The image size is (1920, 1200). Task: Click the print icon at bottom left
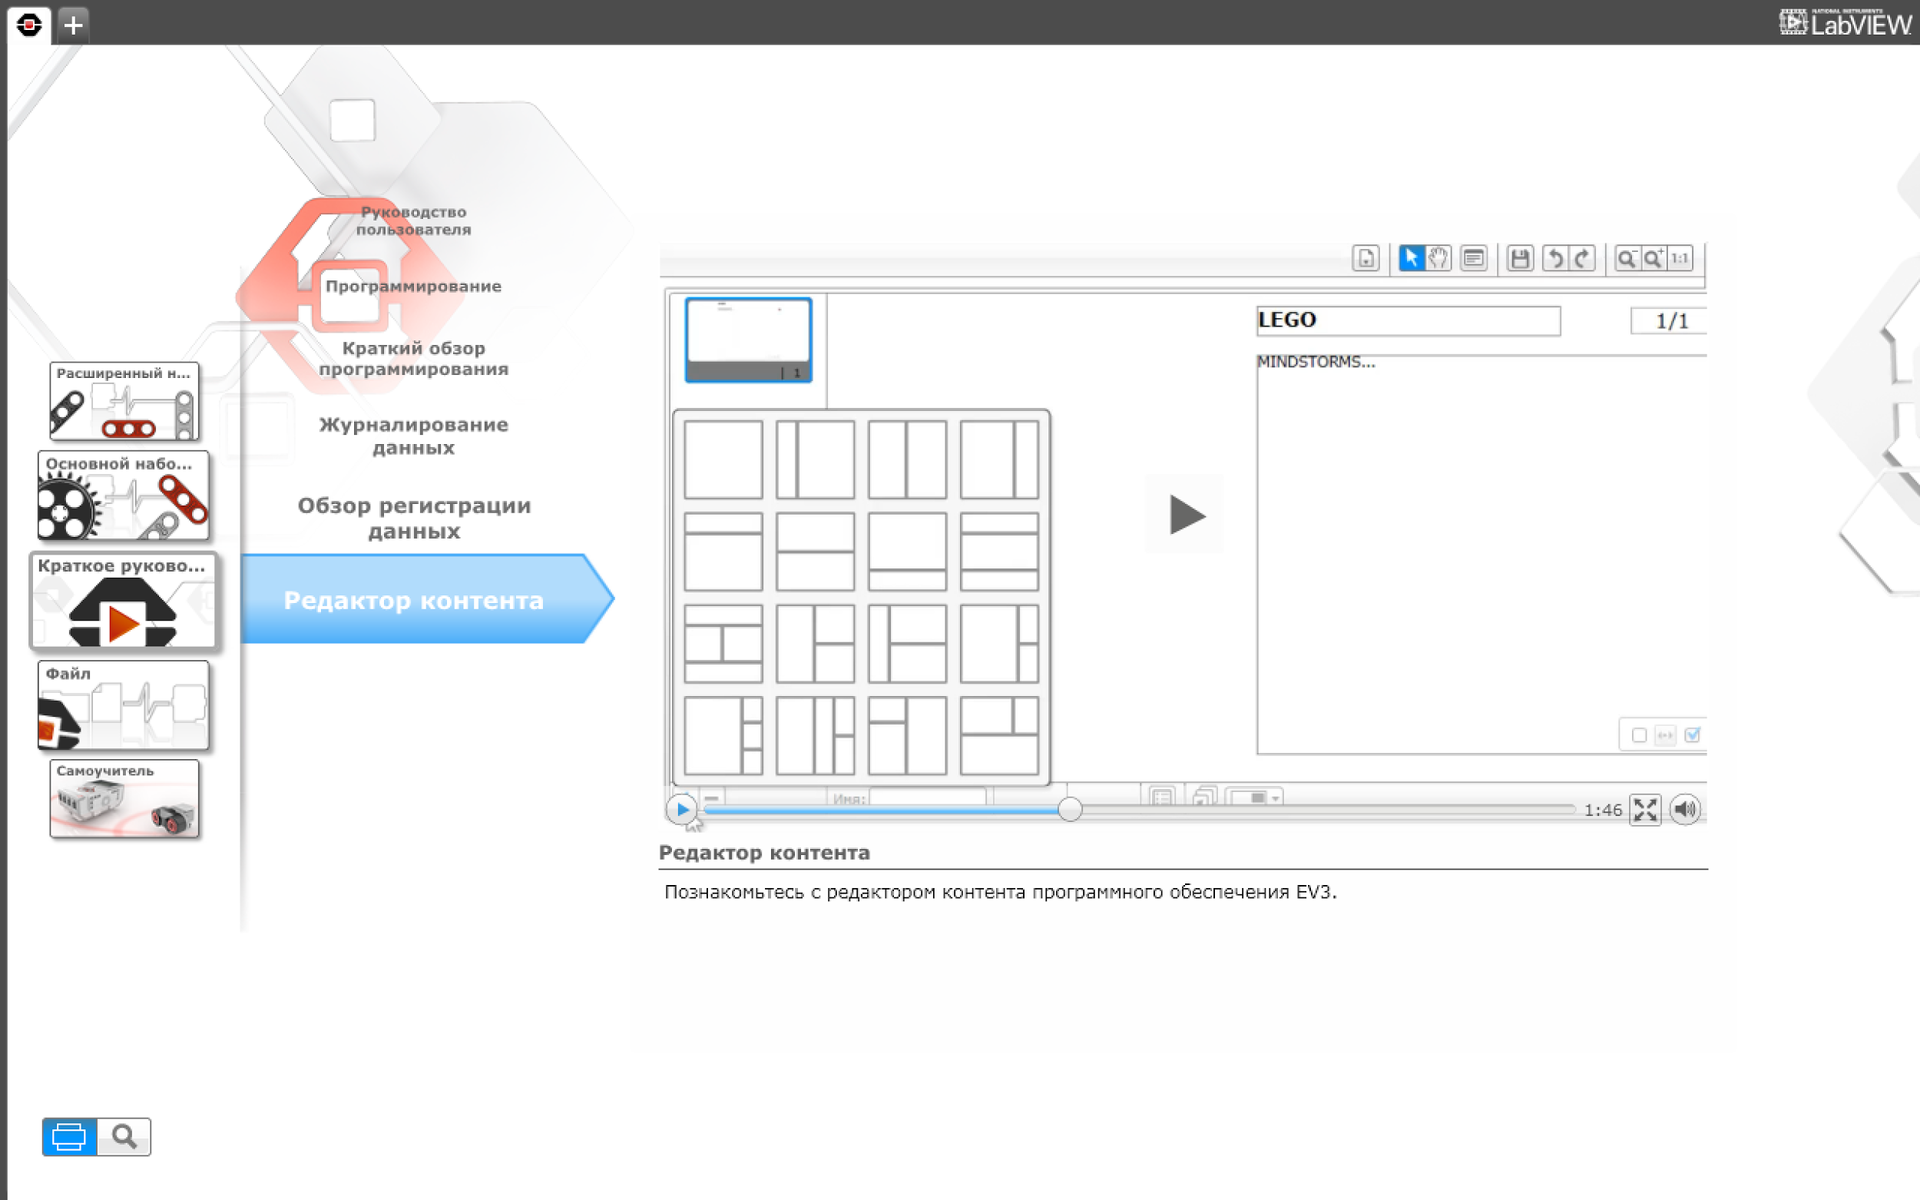coord(68,1137)
